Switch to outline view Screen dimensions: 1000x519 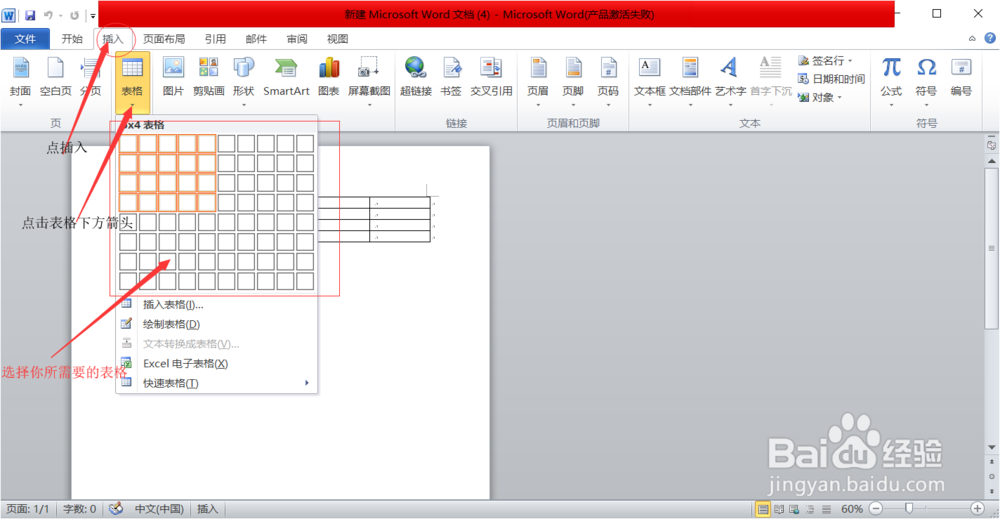pyautogui.click(x=810, y=509)
